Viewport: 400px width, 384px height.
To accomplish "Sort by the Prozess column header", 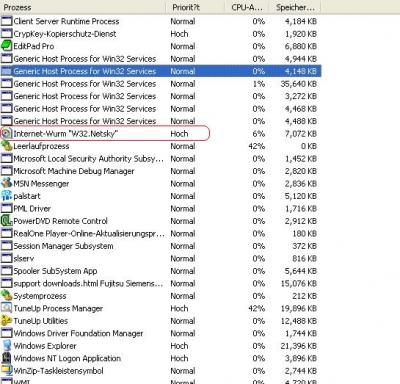I will coord(83,7).
